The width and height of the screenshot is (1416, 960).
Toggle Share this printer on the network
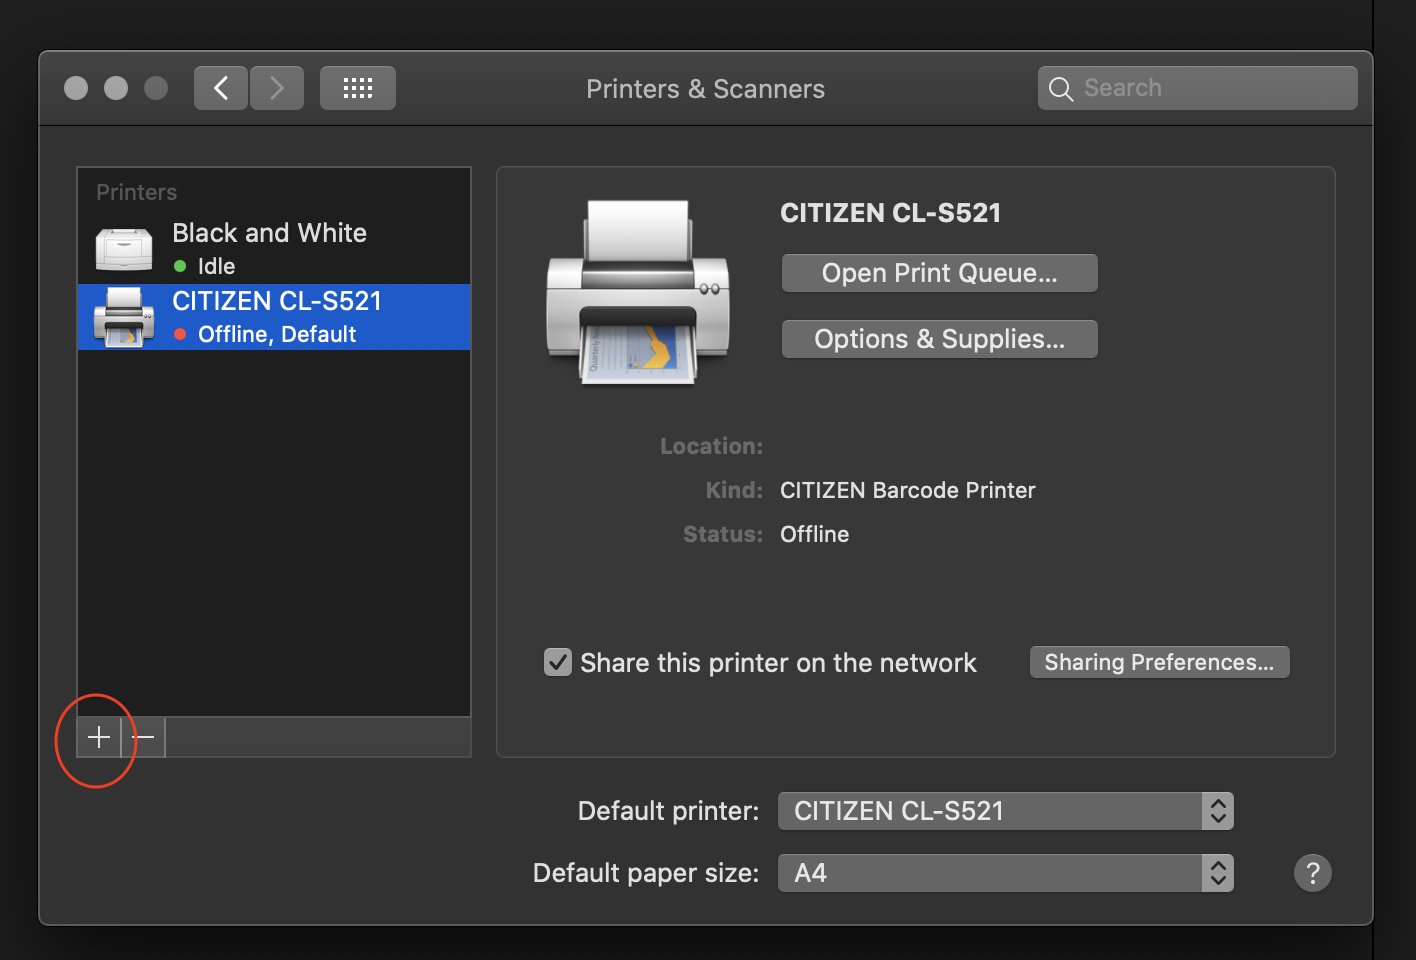558,662
